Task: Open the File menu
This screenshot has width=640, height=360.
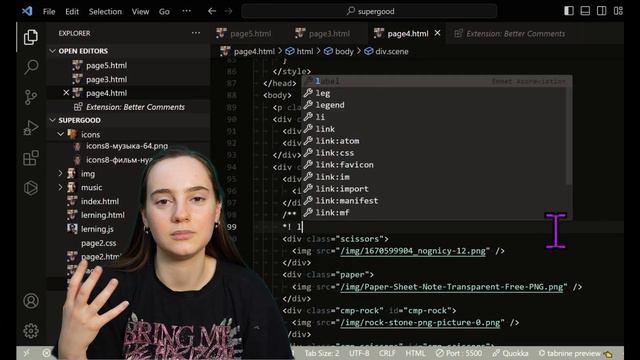Action: [49, 11]
